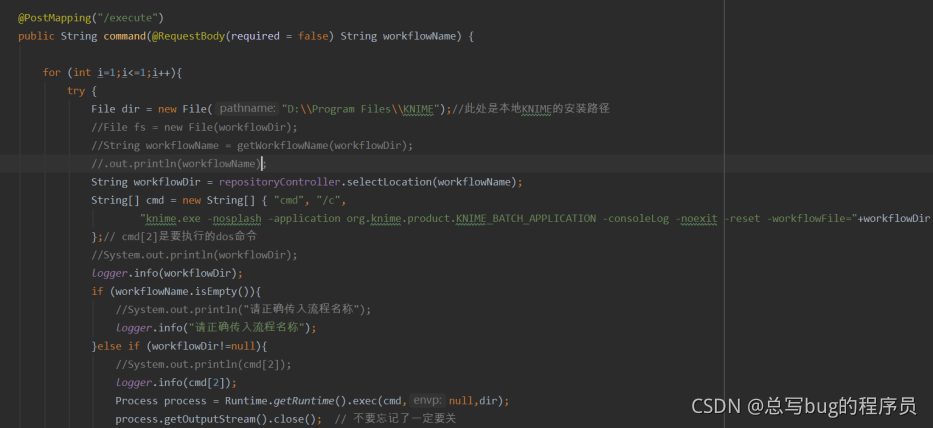The image size is (933, 428).
Task: Click the 'envp:' parameter hint in exec call
Action: pyautogui.click(x=428, y=401)
